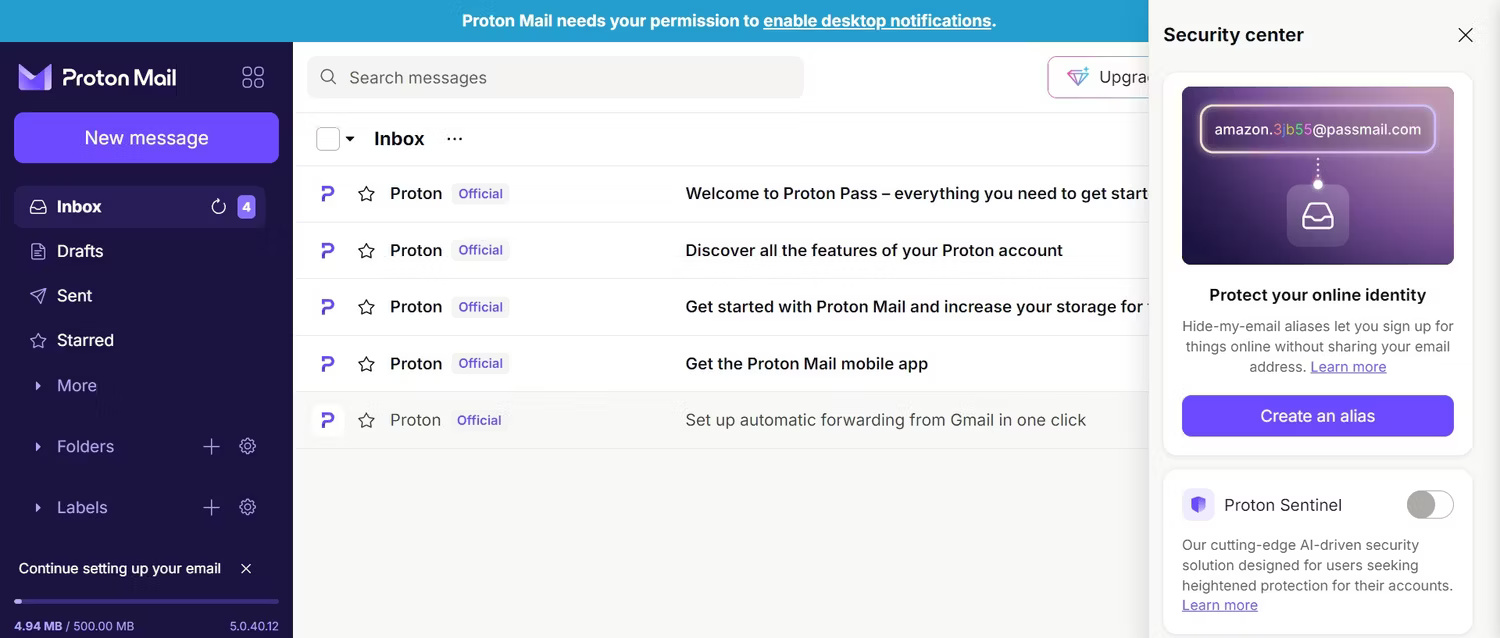Screen dimensions: 1500x638
Task: Open the Inbox more options menu
Action: pyautogui.click(x=454, y=138)
